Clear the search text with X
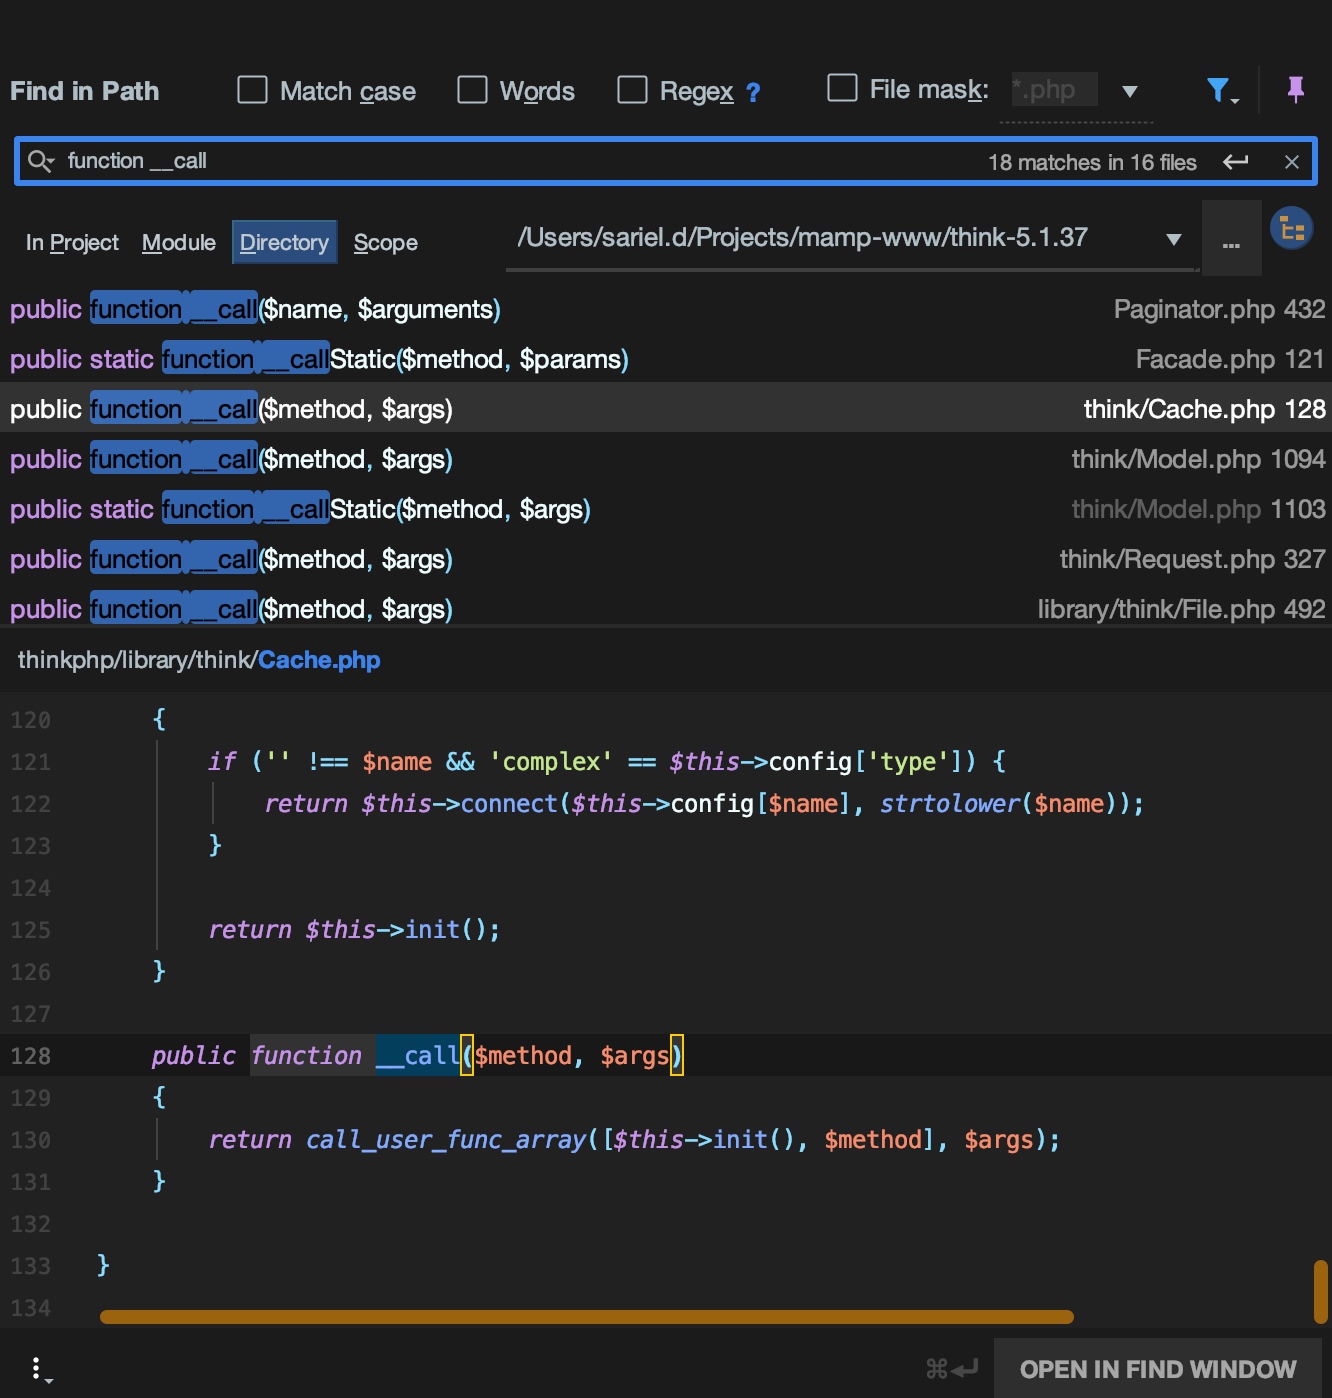1332x1398 pixels. [x=1292, y=162]
